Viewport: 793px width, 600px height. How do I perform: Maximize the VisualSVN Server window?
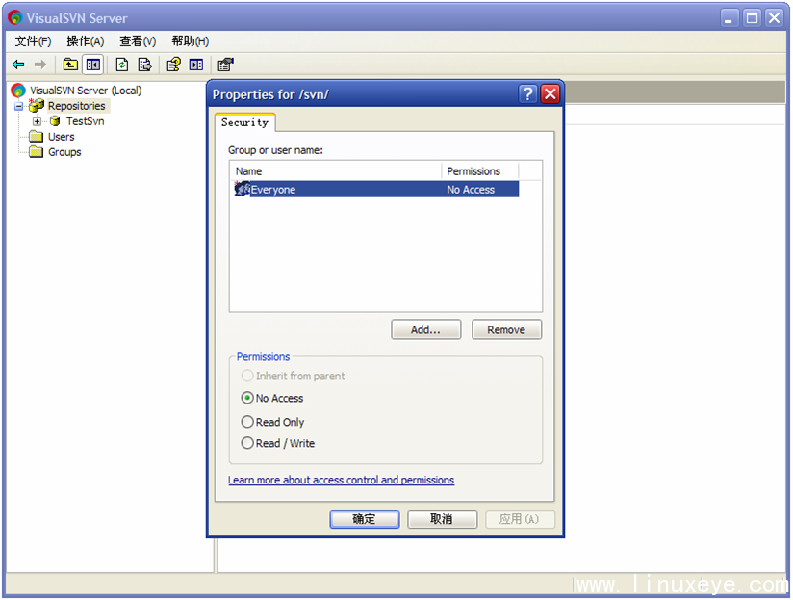coord(752,18)
